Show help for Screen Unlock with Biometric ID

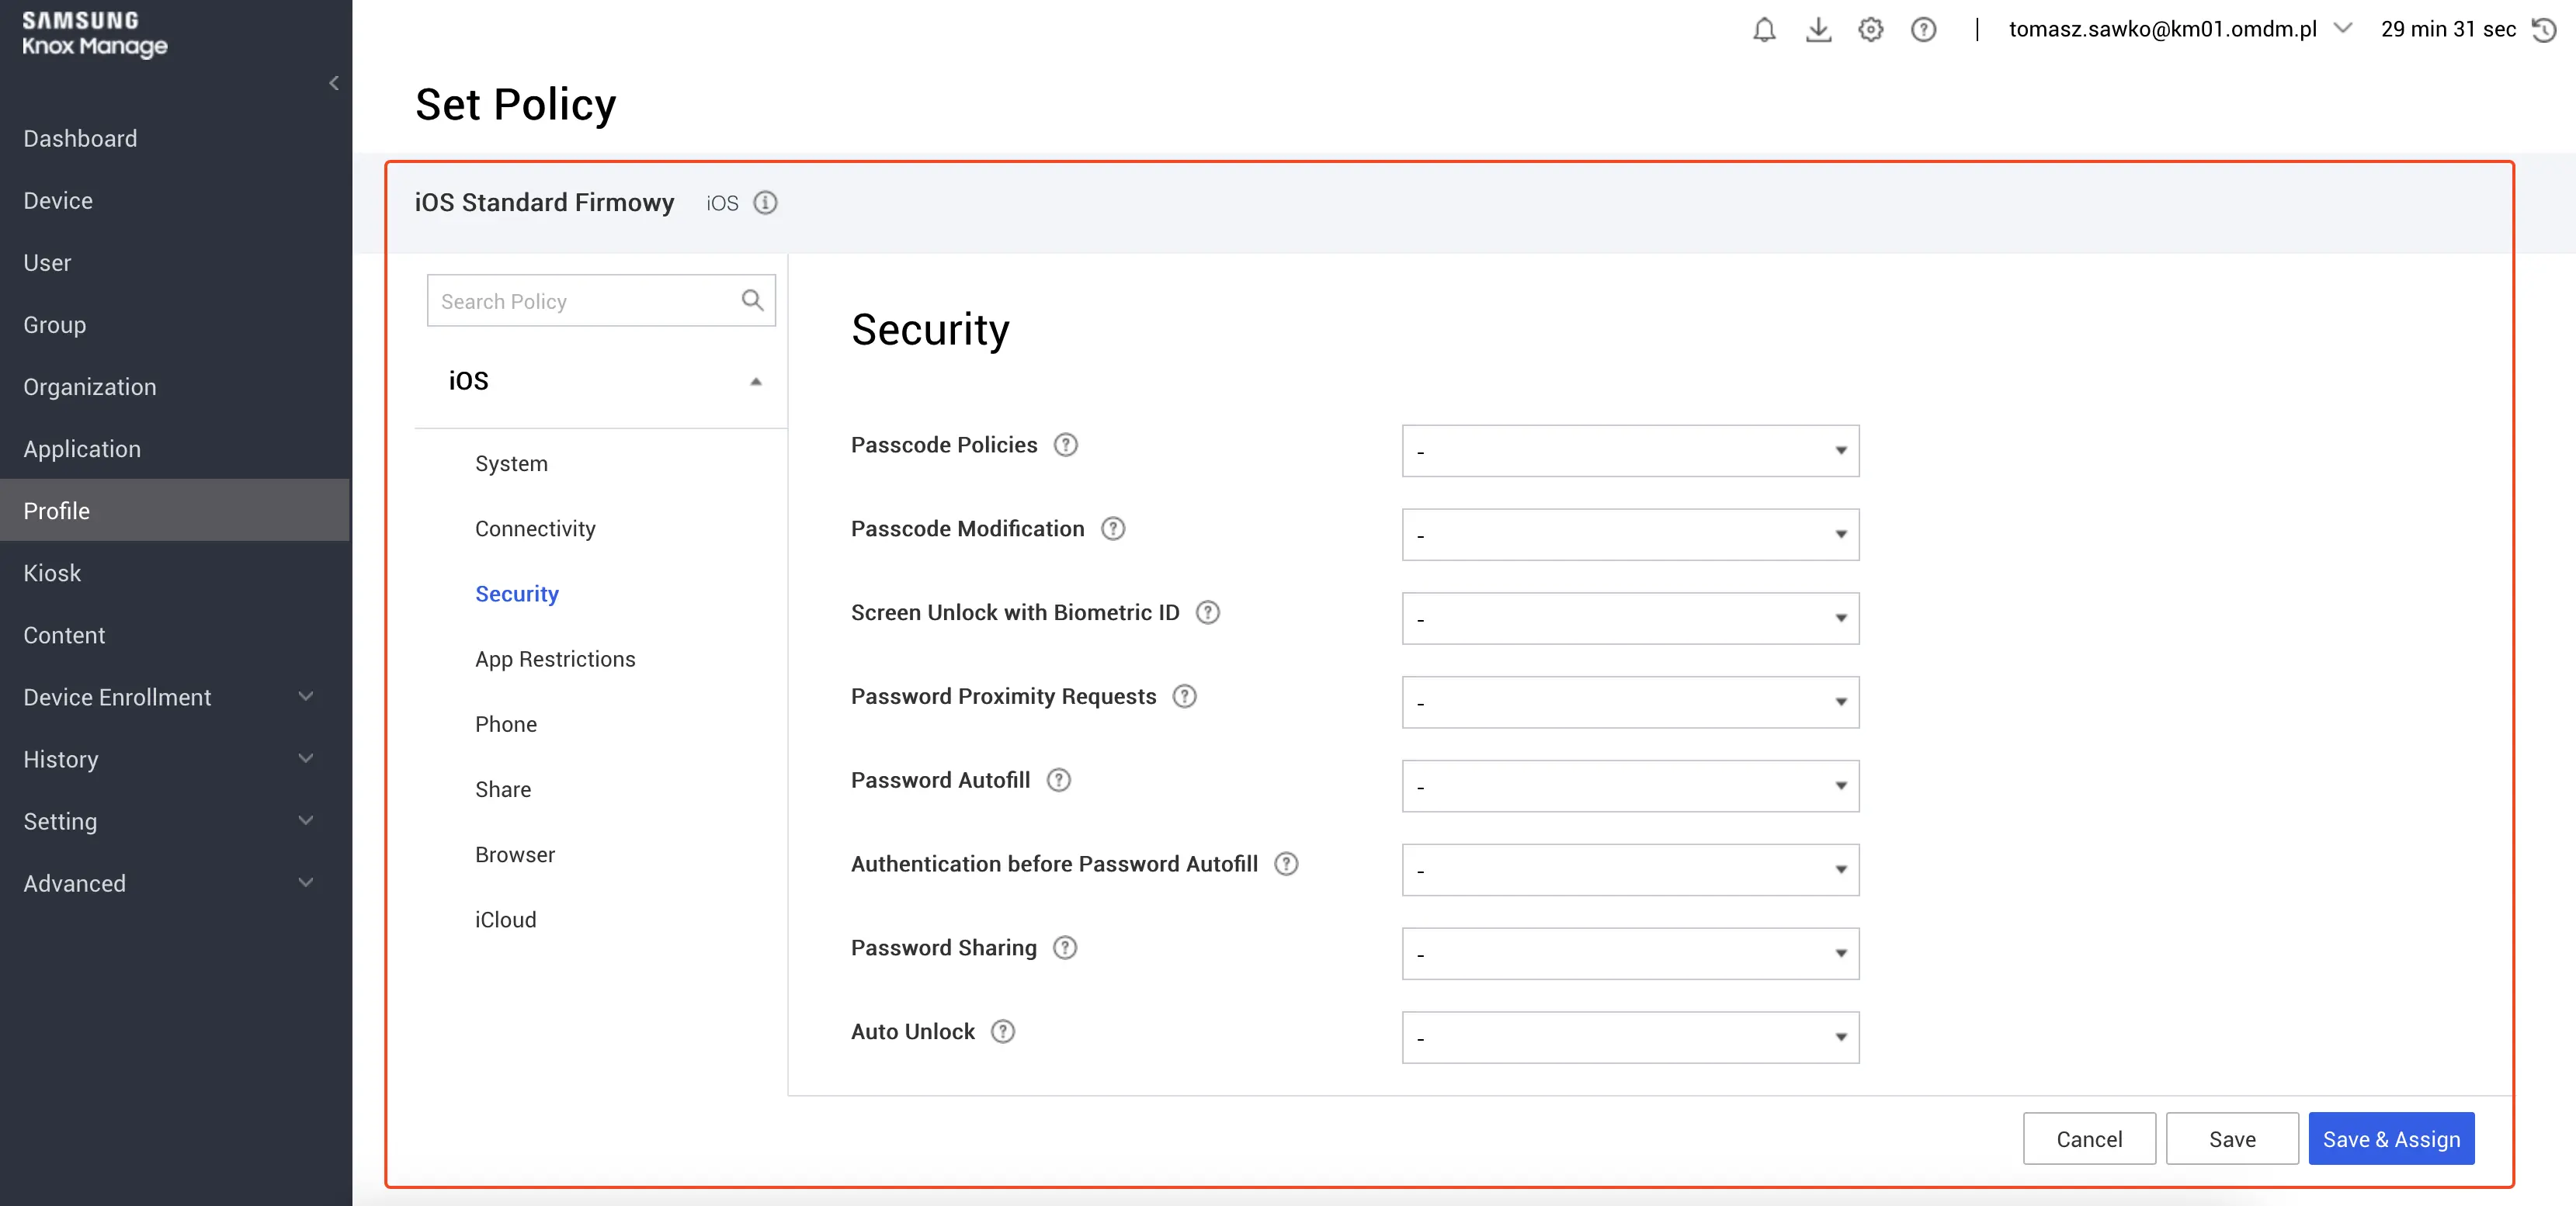(x=1208, y=613)
